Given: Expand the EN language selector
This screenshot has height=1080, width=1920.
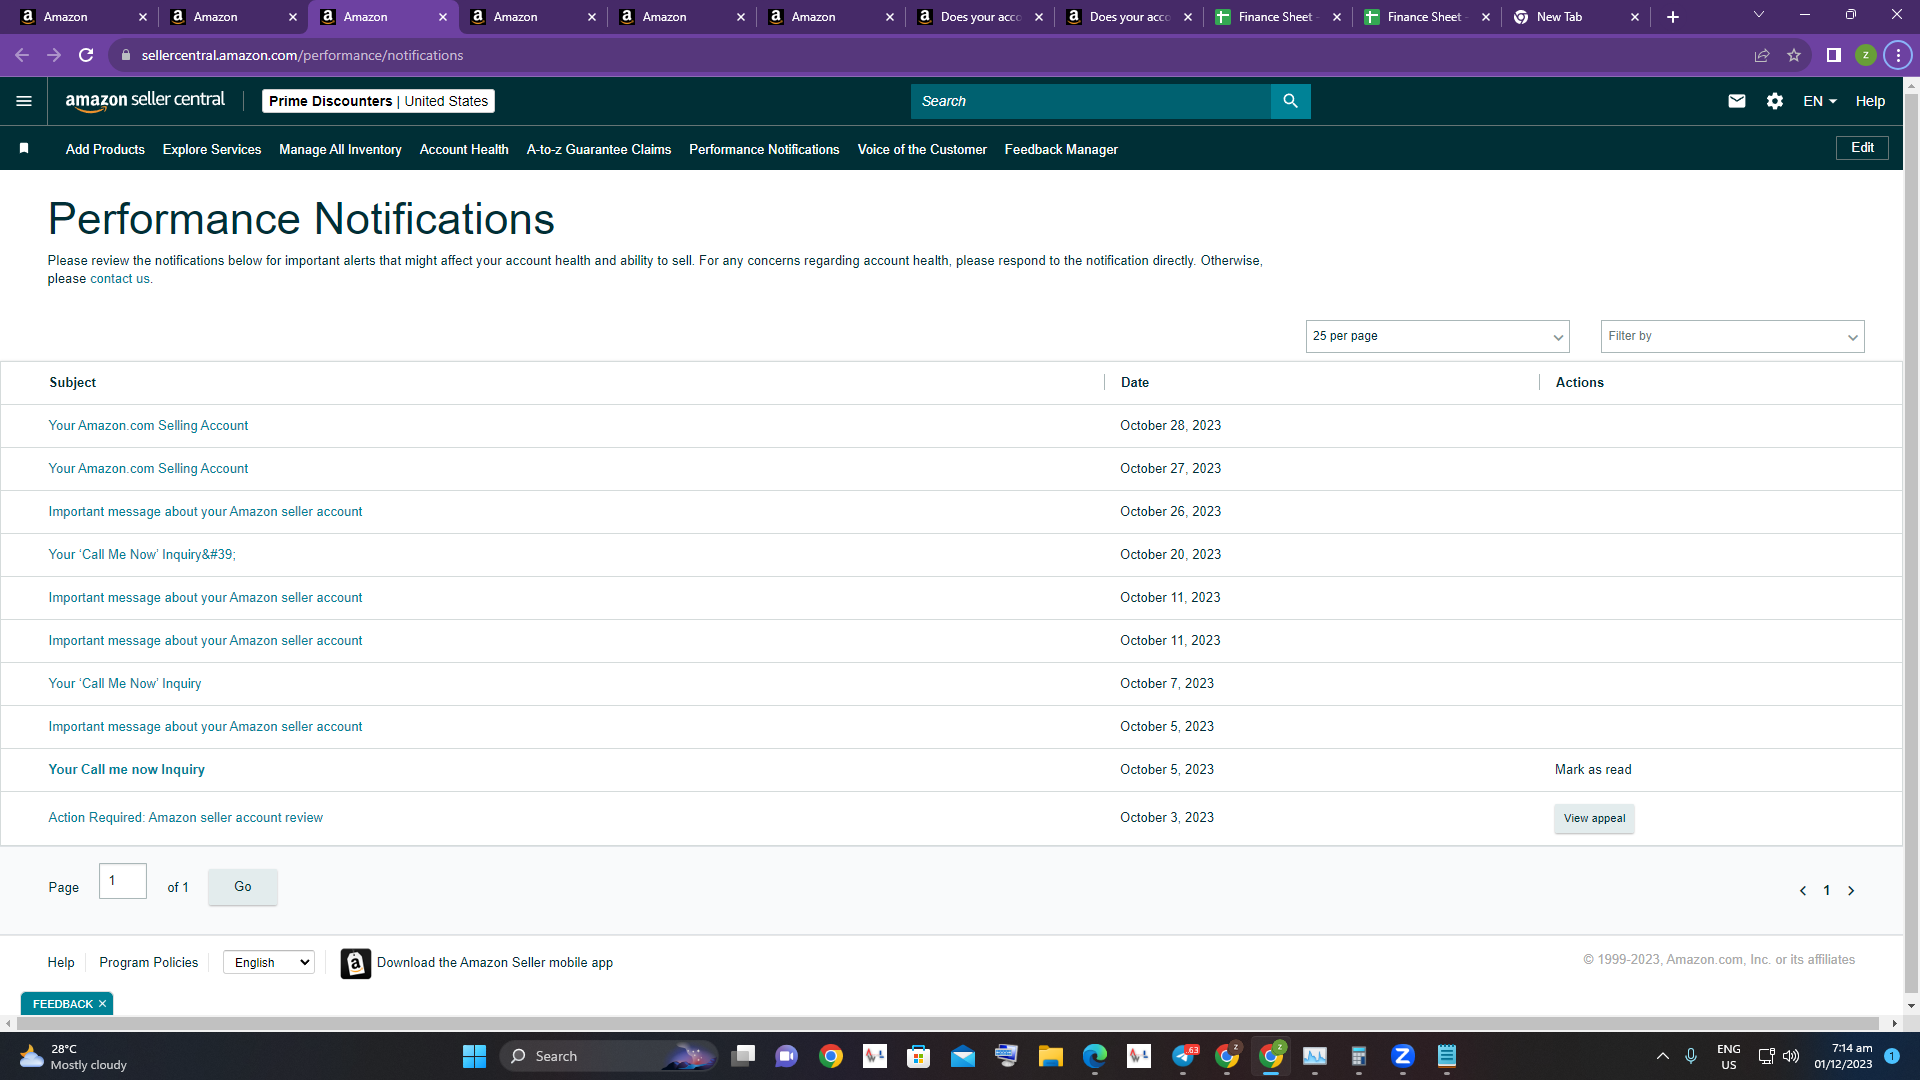Looking at the screenshot, I should click(1820, 101).
